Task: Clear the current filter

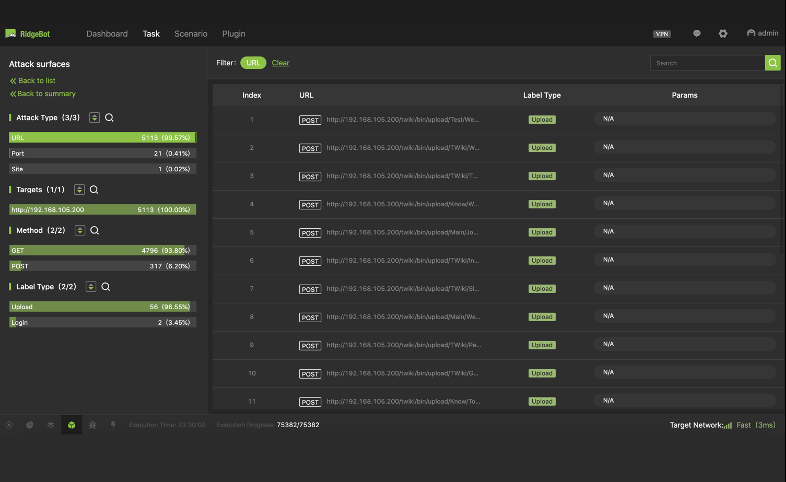Action: click(x=281, y=63)
